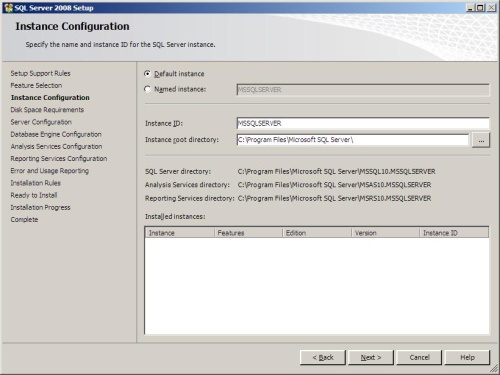Open the browse ellipsis button for root directory

click(x=481, y=140)
